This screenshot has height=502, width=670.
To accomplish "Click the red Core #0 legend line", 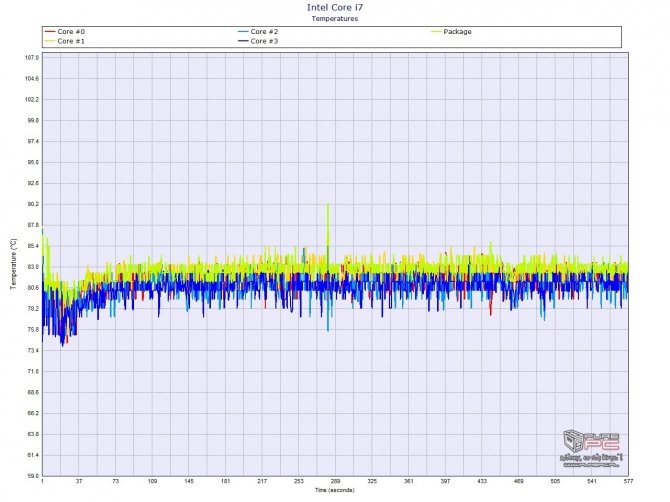I will 50,32.
